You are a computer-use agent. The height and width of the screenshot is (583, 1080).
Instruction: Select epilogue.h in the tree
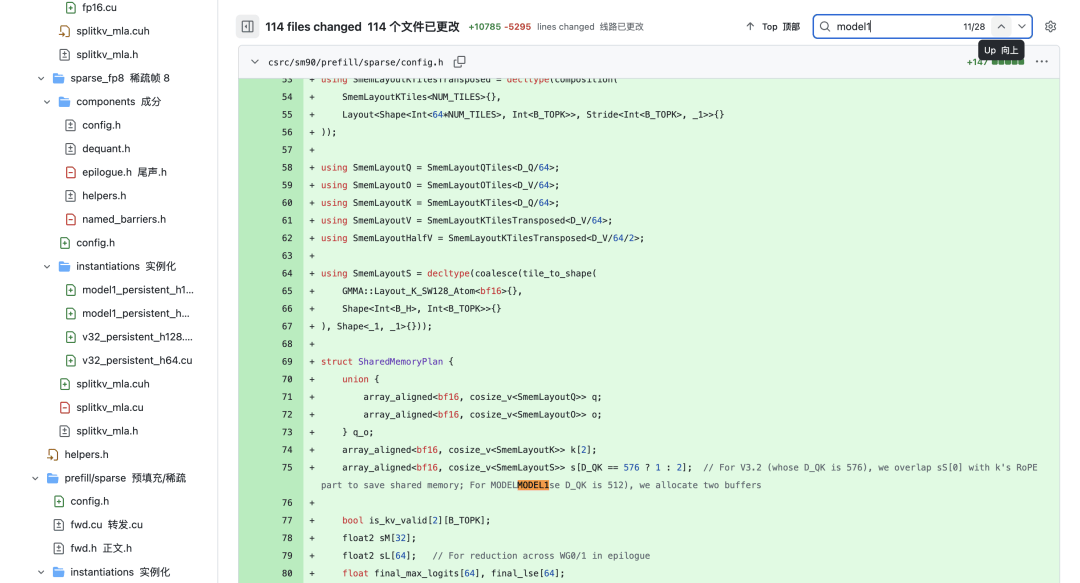106,172
